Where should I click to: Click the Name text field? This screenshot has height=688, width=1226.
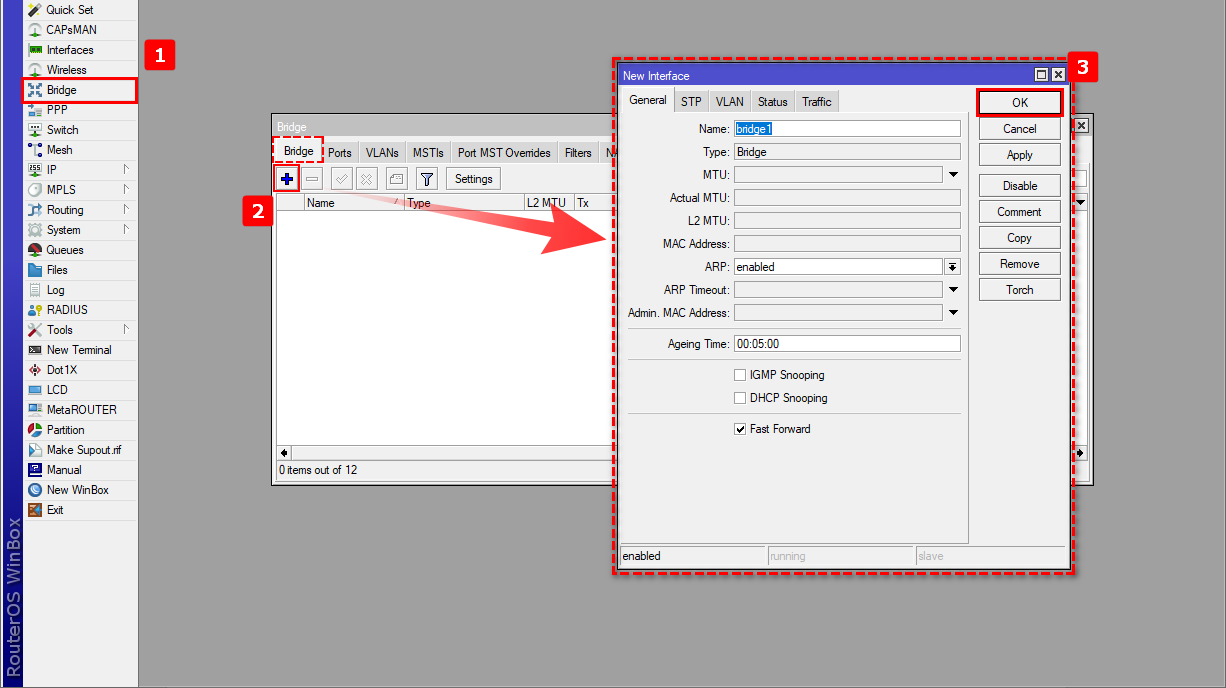tap(846, 129)
